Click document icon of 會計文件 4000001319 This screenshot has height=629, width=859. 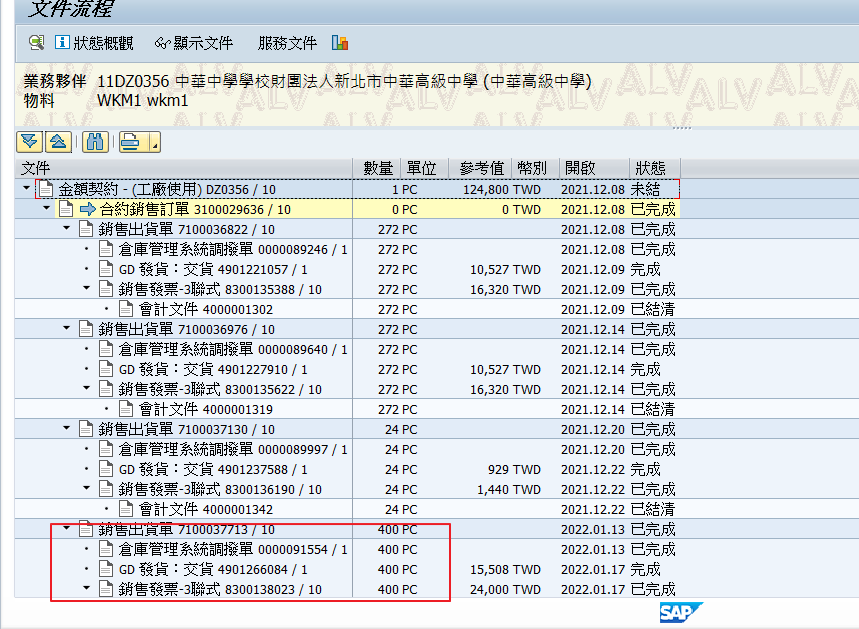126,409
